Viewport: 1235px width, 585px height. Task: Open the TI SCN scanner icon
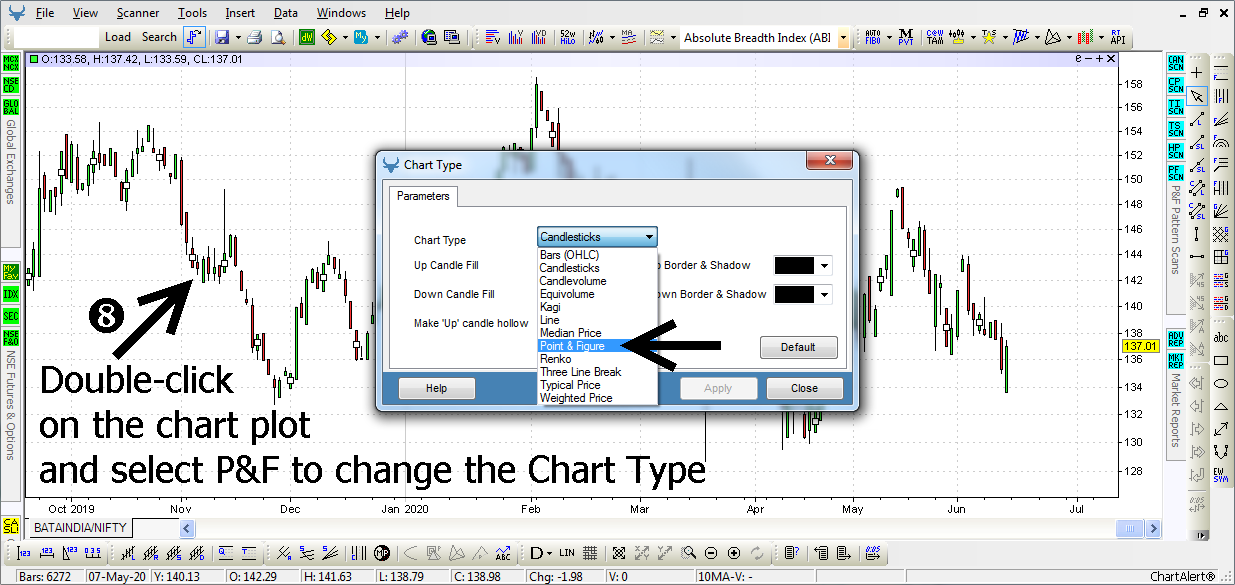(x=1175, y=106)
